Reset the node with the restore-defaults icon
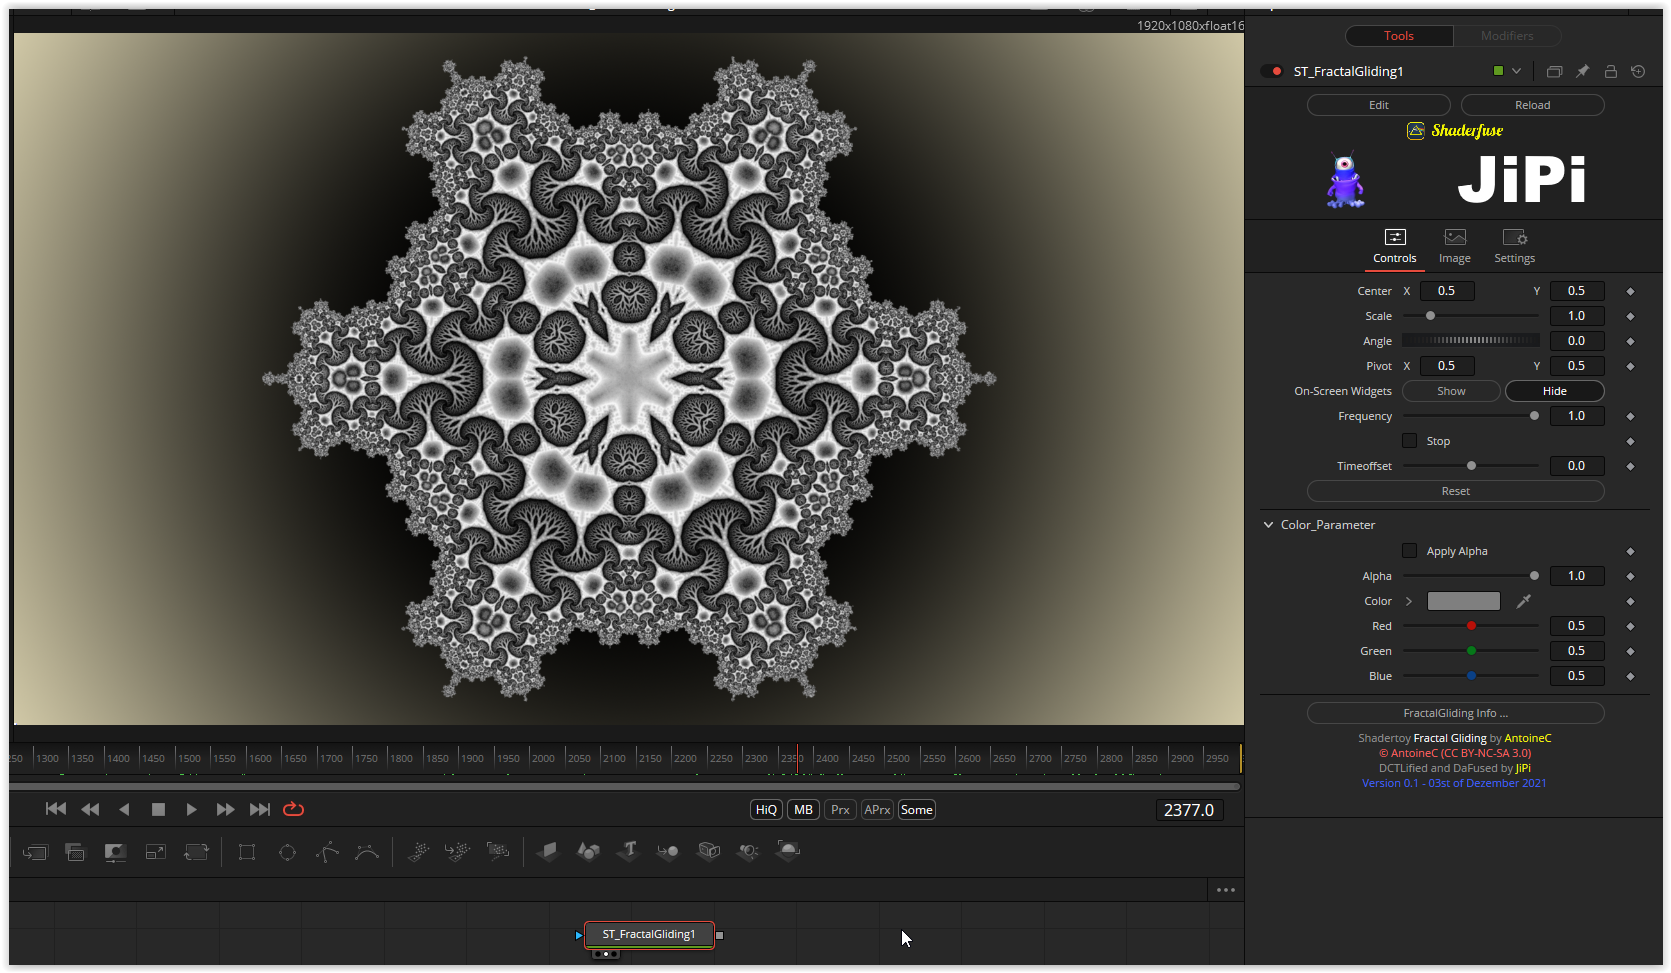The width and height of the screenshot is (1671, 973). (1638, 71)
